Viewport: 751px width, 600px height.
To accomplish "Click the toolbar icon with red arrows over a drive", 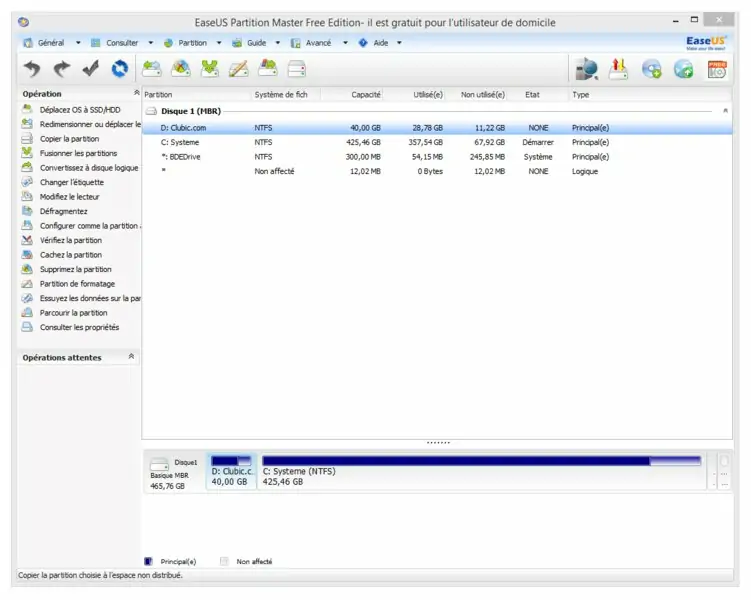I will 618,69.
